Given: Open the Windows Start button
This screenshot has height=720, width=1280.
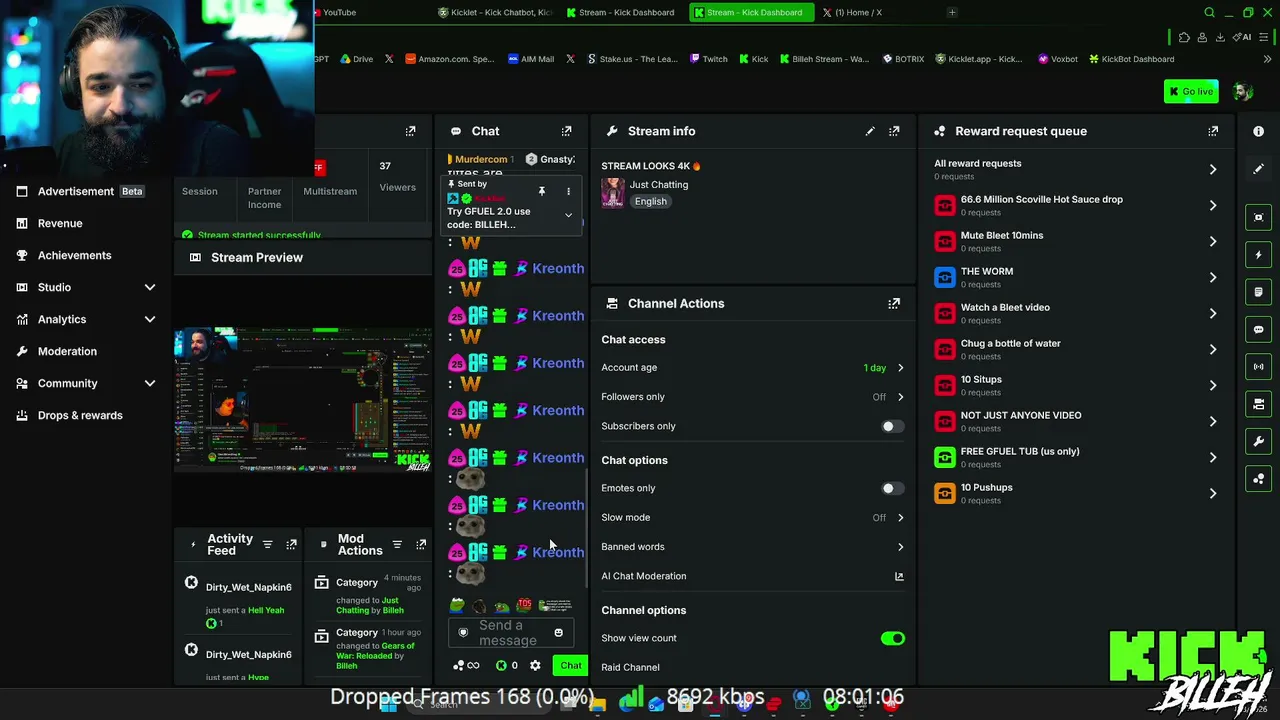Looking at the screenshot, I should (387, 705).
